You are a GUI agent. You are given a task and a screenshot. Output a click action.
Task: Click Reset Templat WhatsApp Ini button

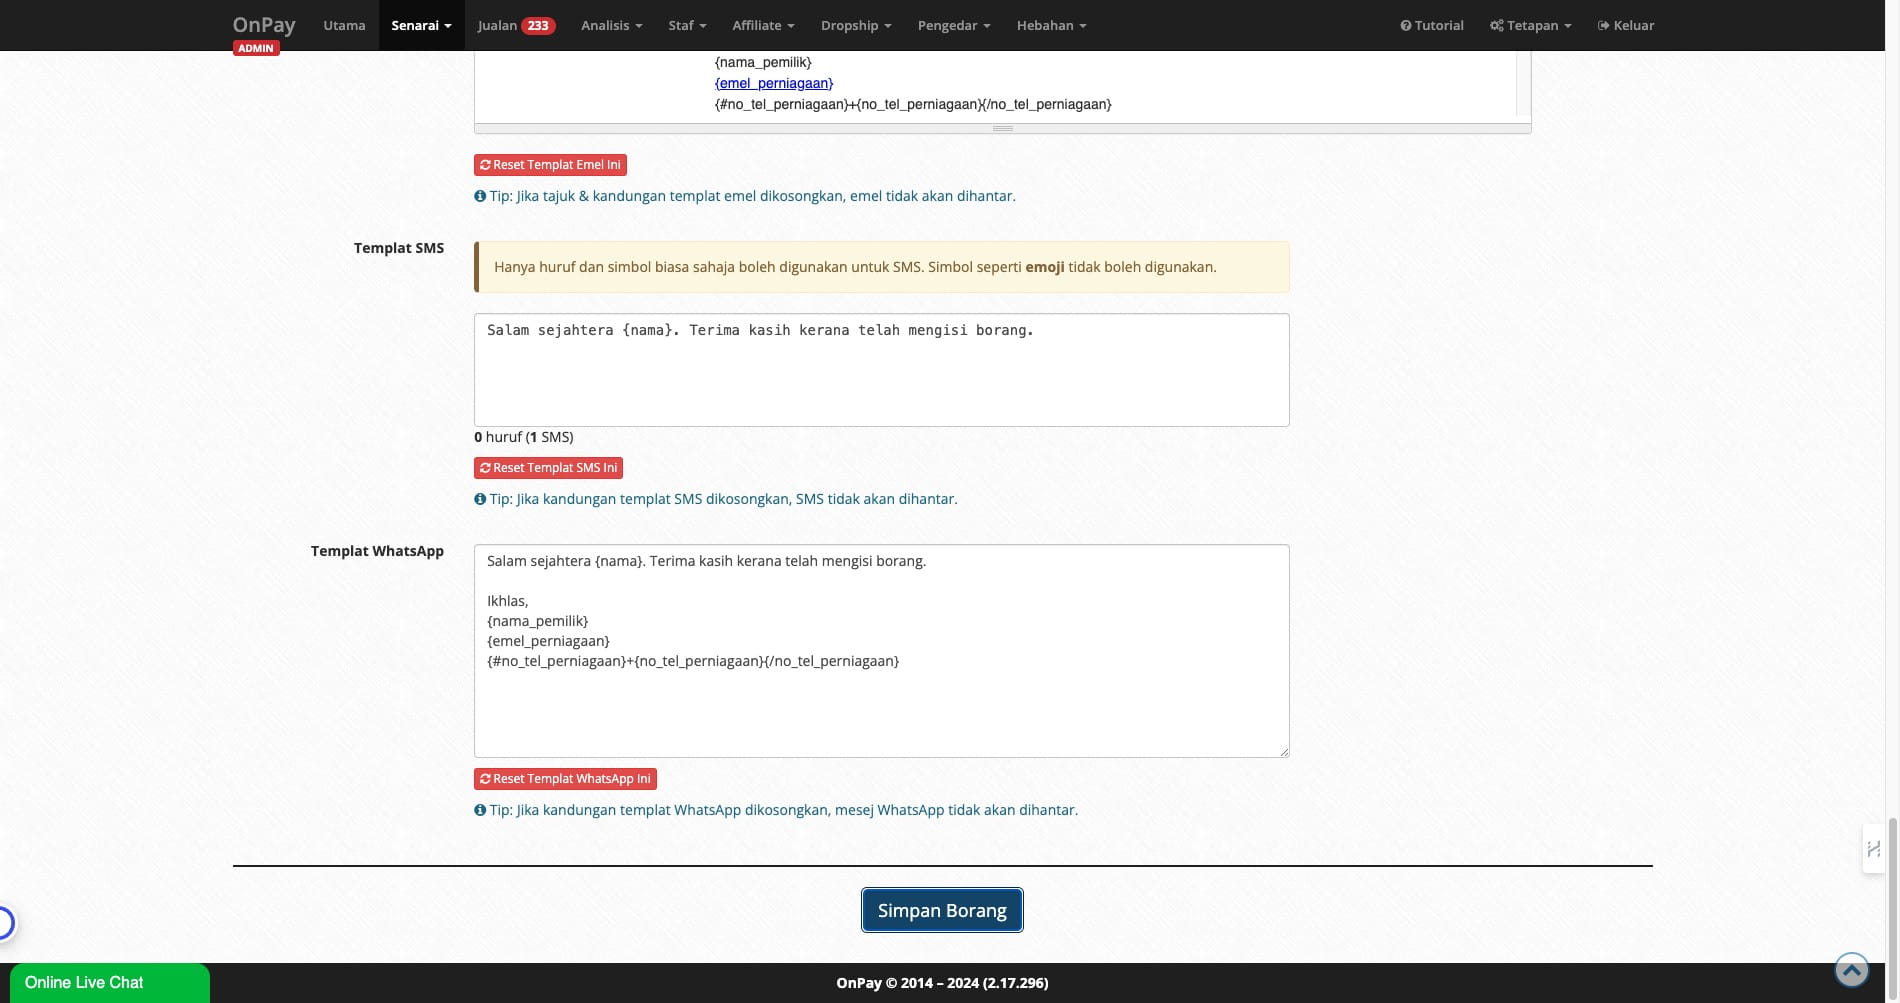coord(565,779)
